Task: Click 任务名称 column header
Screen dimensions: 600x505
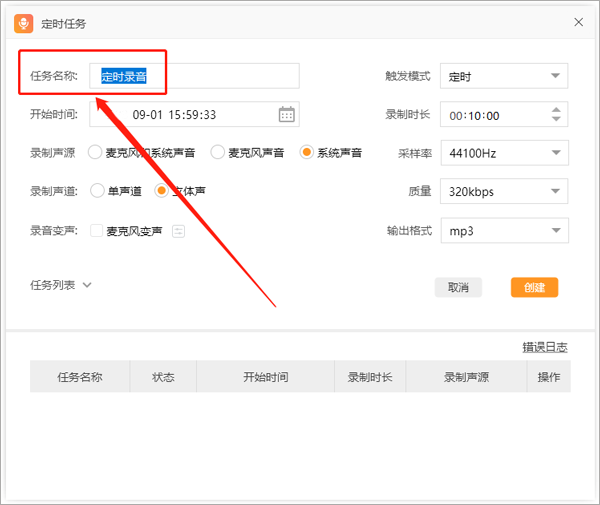Action: (x=80, y=377)
